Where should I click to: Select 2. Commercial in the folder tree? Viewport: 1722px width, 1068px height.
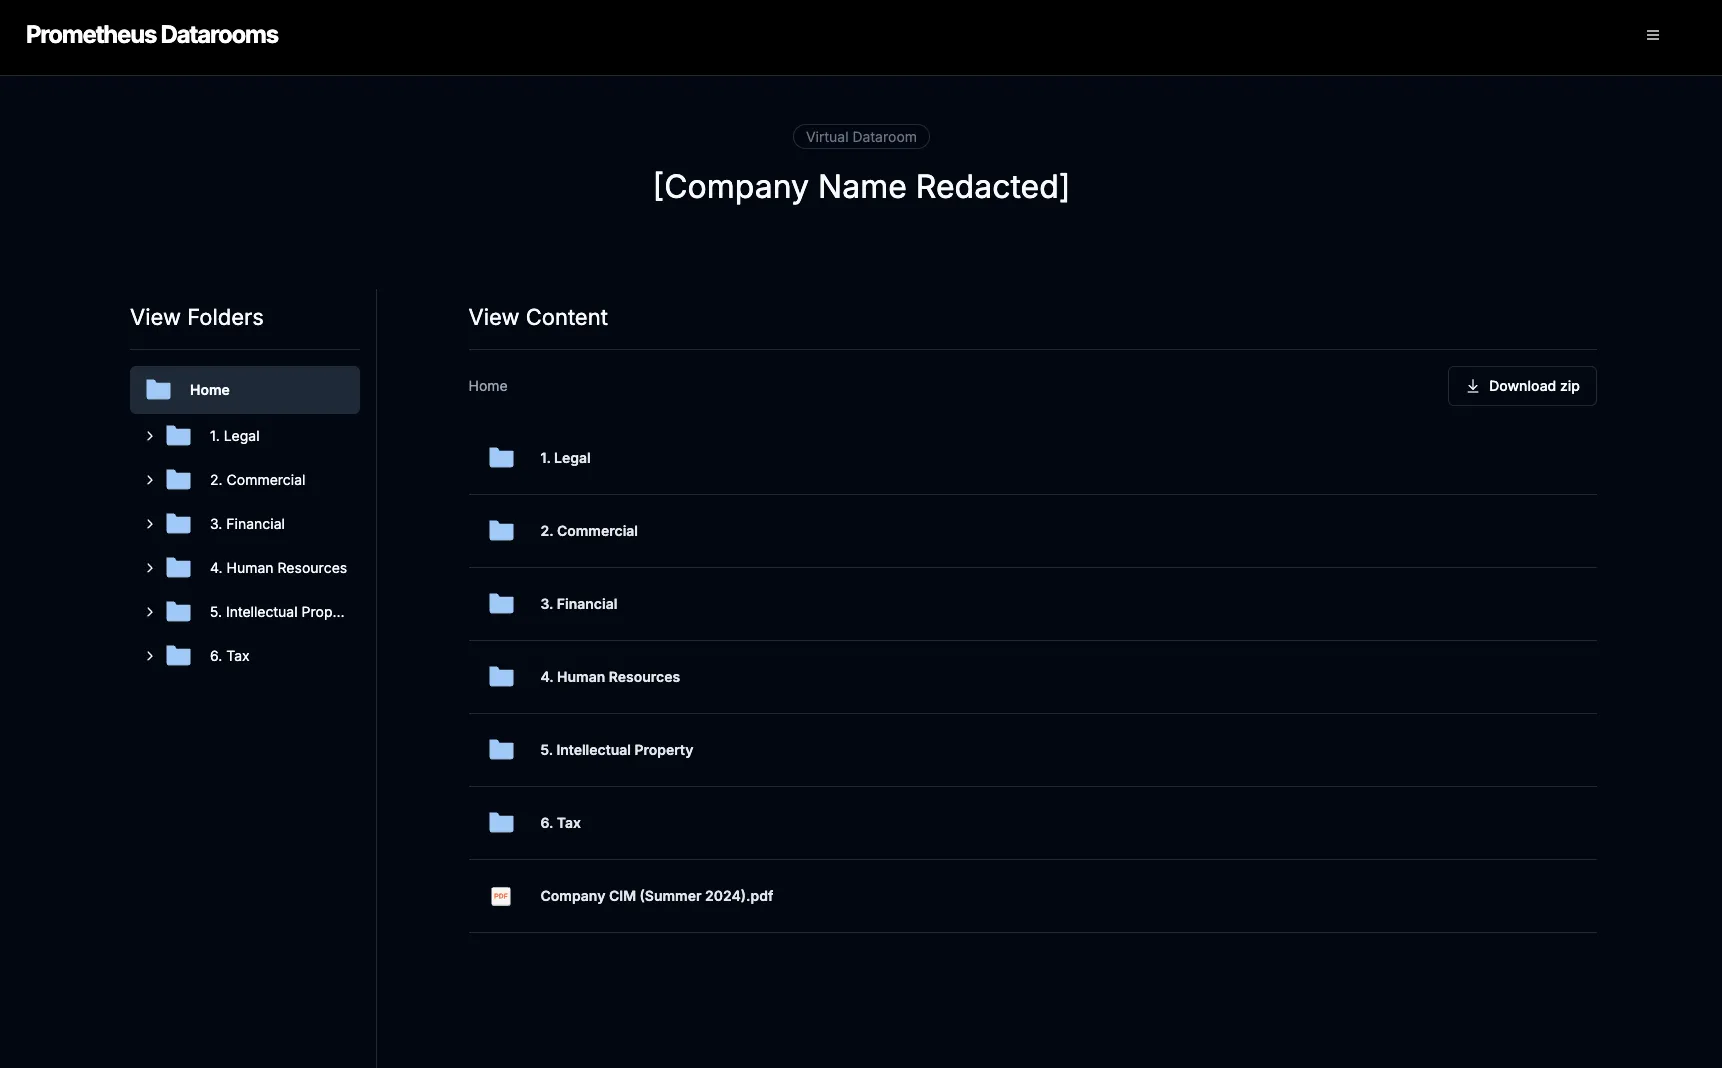pos(257,480)
